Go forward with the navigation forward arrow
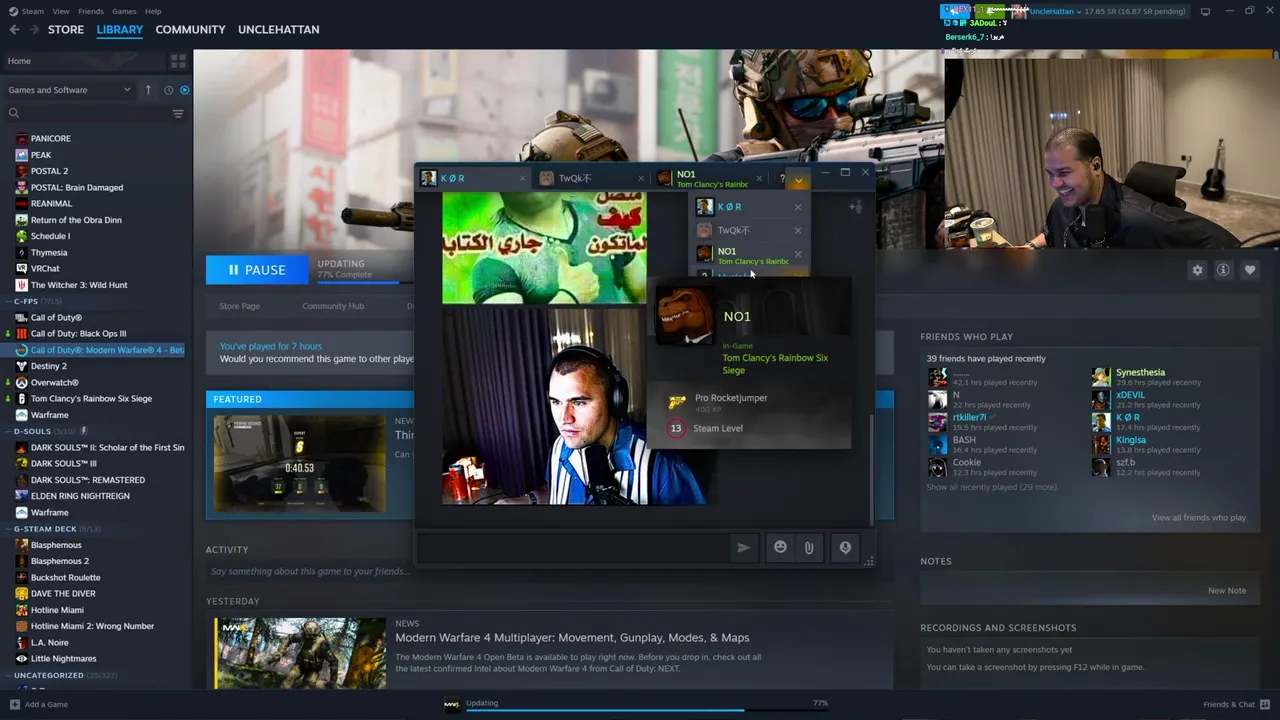Screen dimensions: 1280x720 (34, 30)
